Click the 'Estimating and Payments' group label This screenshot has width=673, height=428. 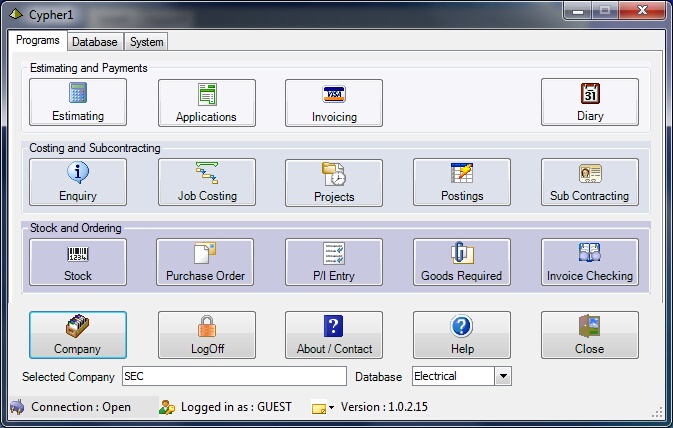[x=88, y=68]
